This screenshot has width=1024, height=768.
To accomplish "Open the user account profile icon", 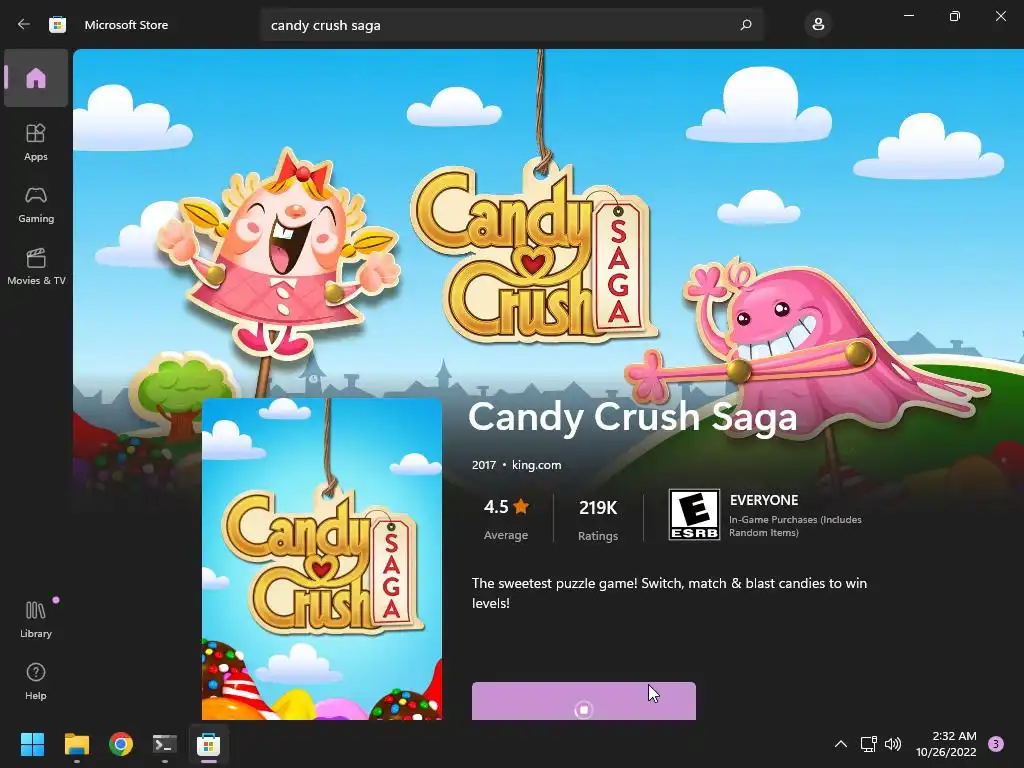I will [x=818, y=25].
